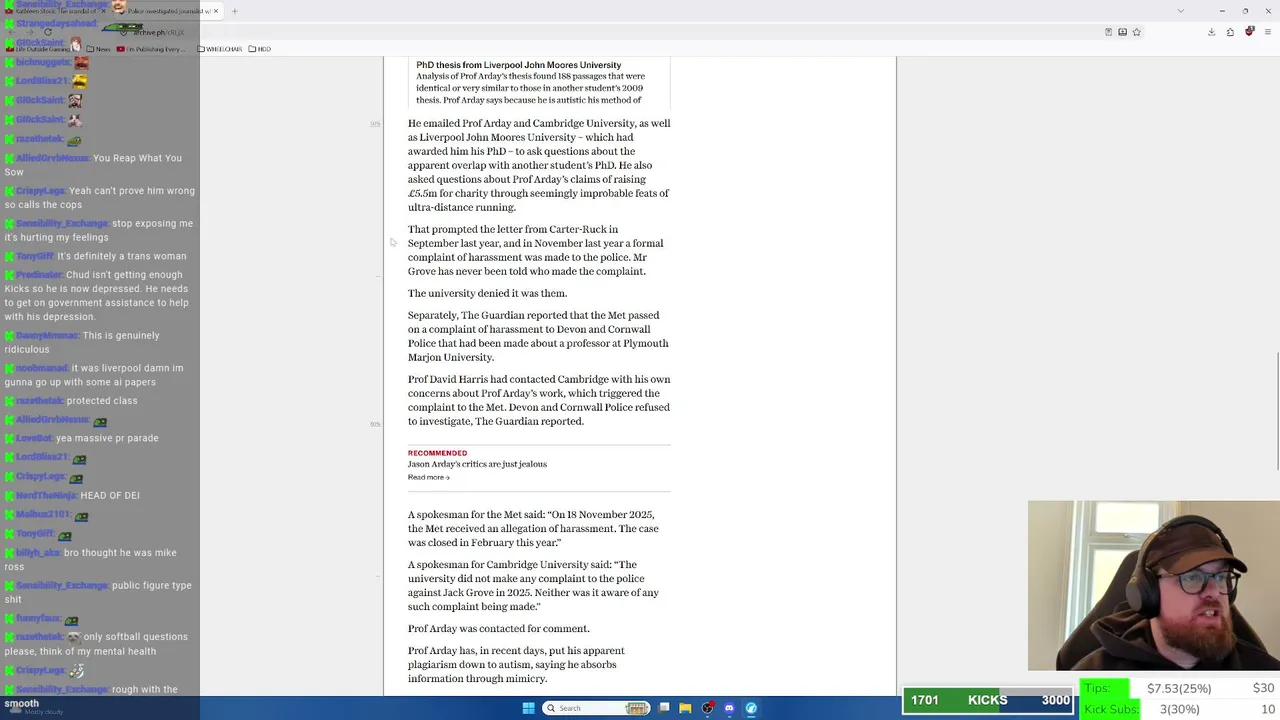The height and width of the screenshot is (720, 1280).
Task: Bookmark this page with the star icon
Action: tap(1136, 32)
